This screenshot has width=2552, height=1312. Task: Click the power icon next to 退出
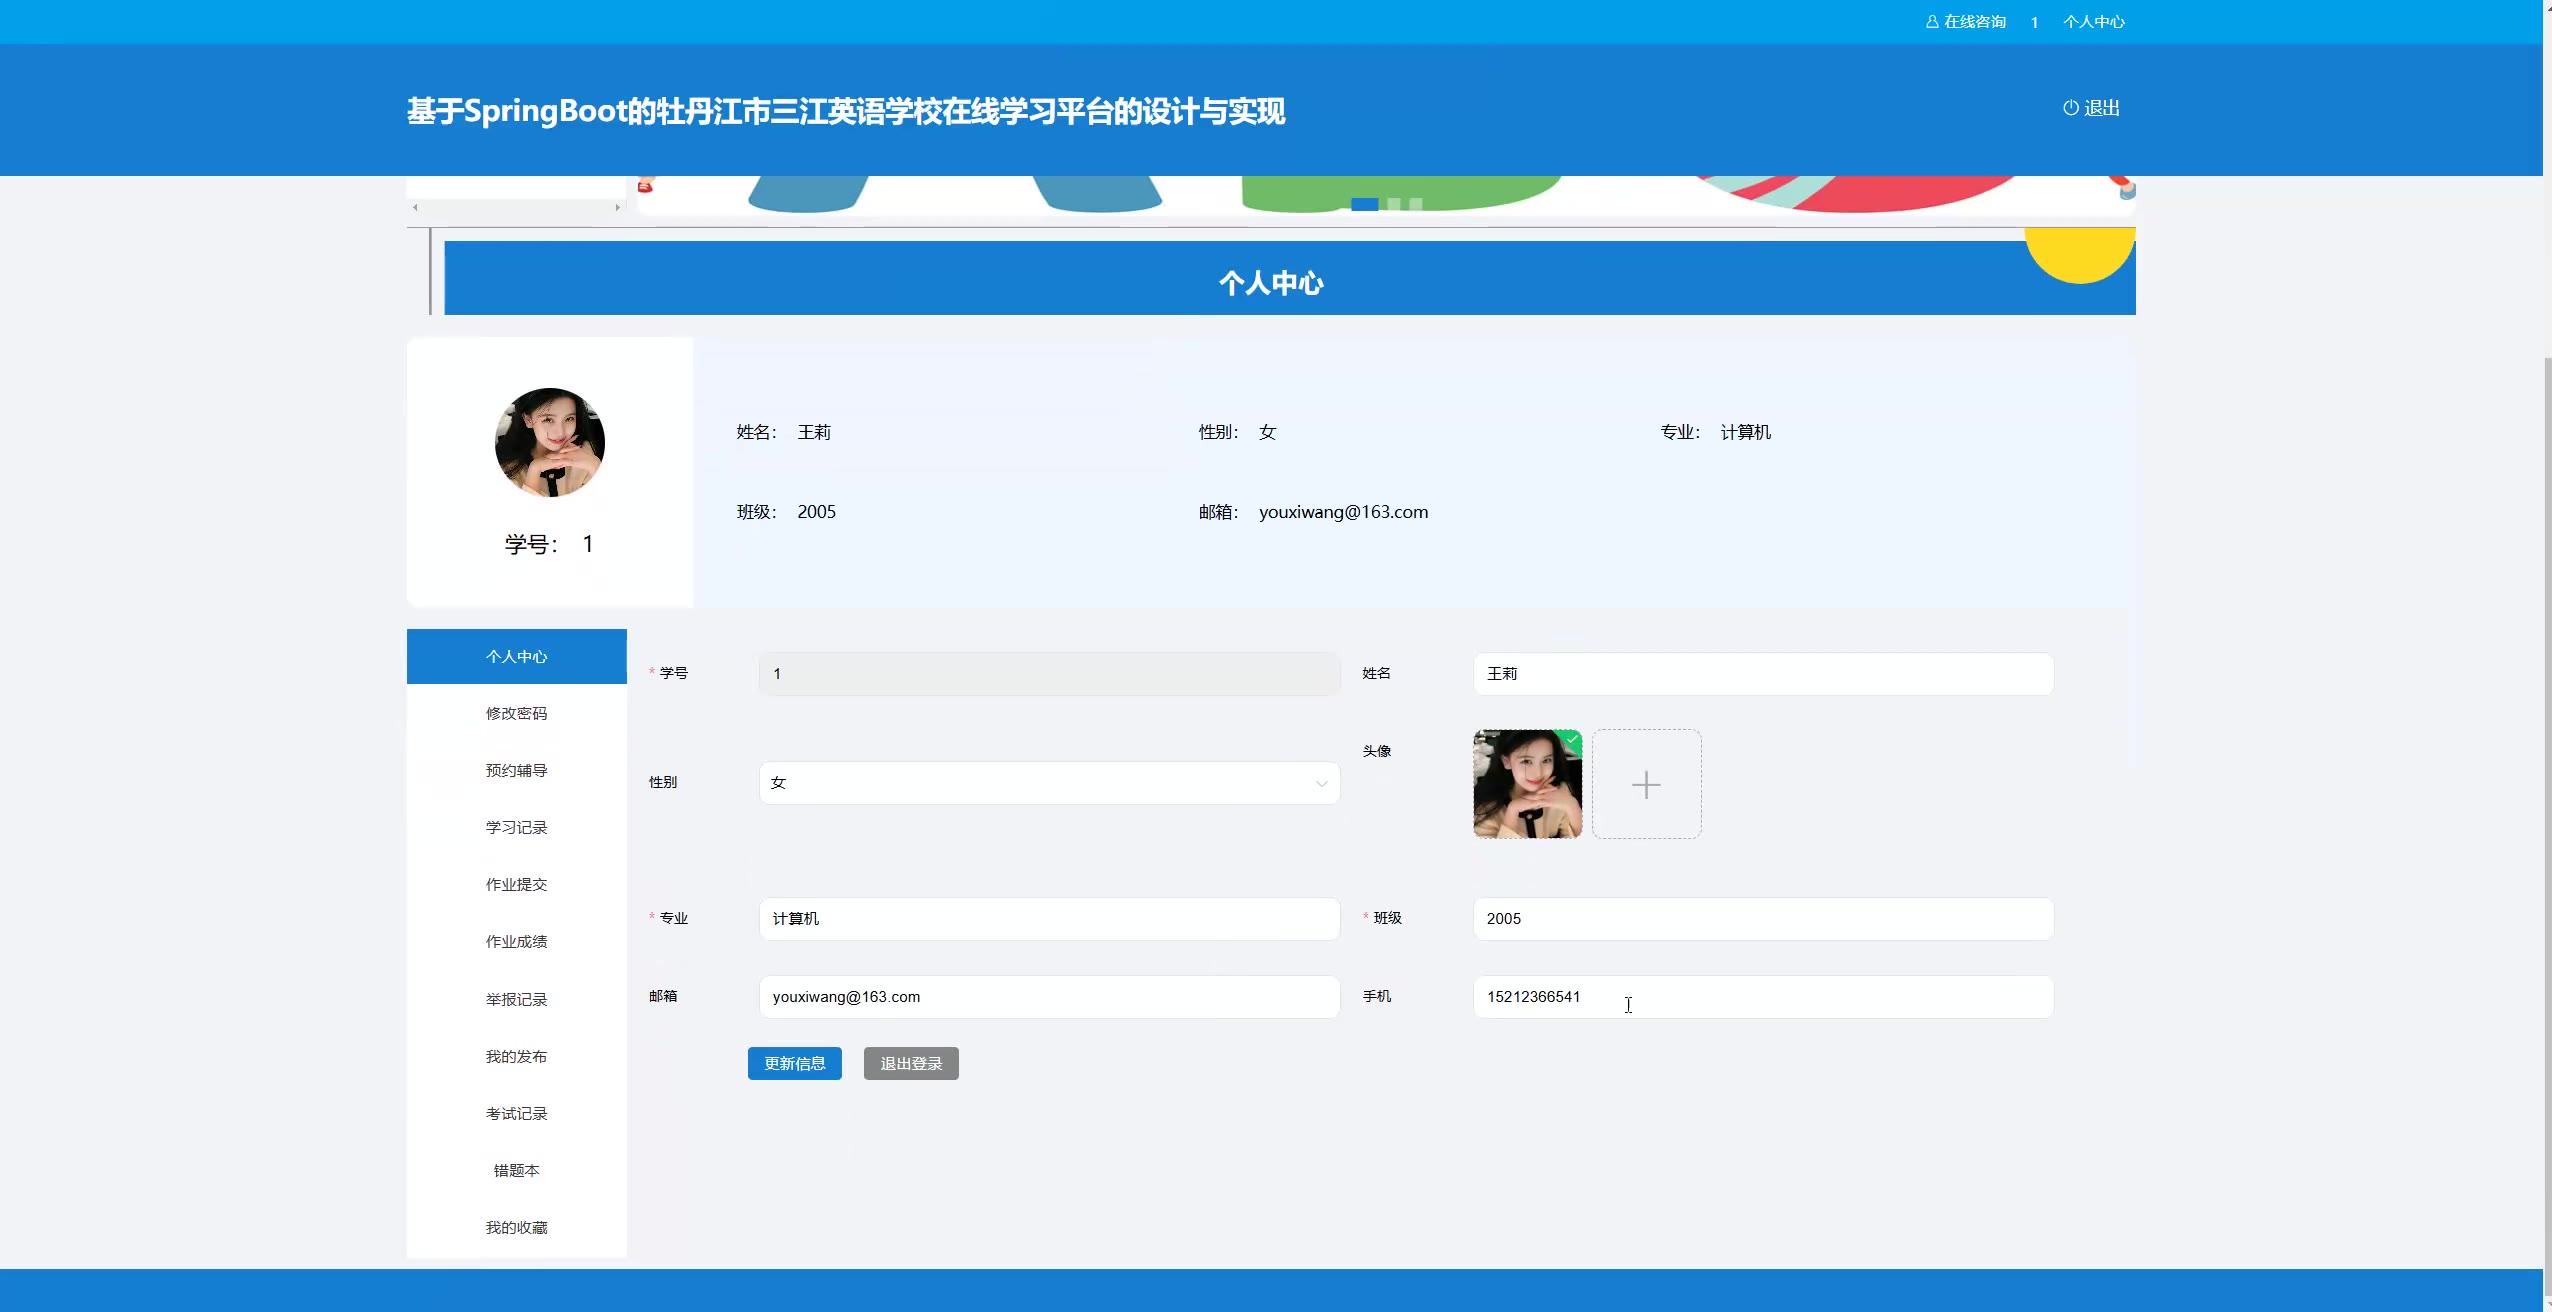2070,108
